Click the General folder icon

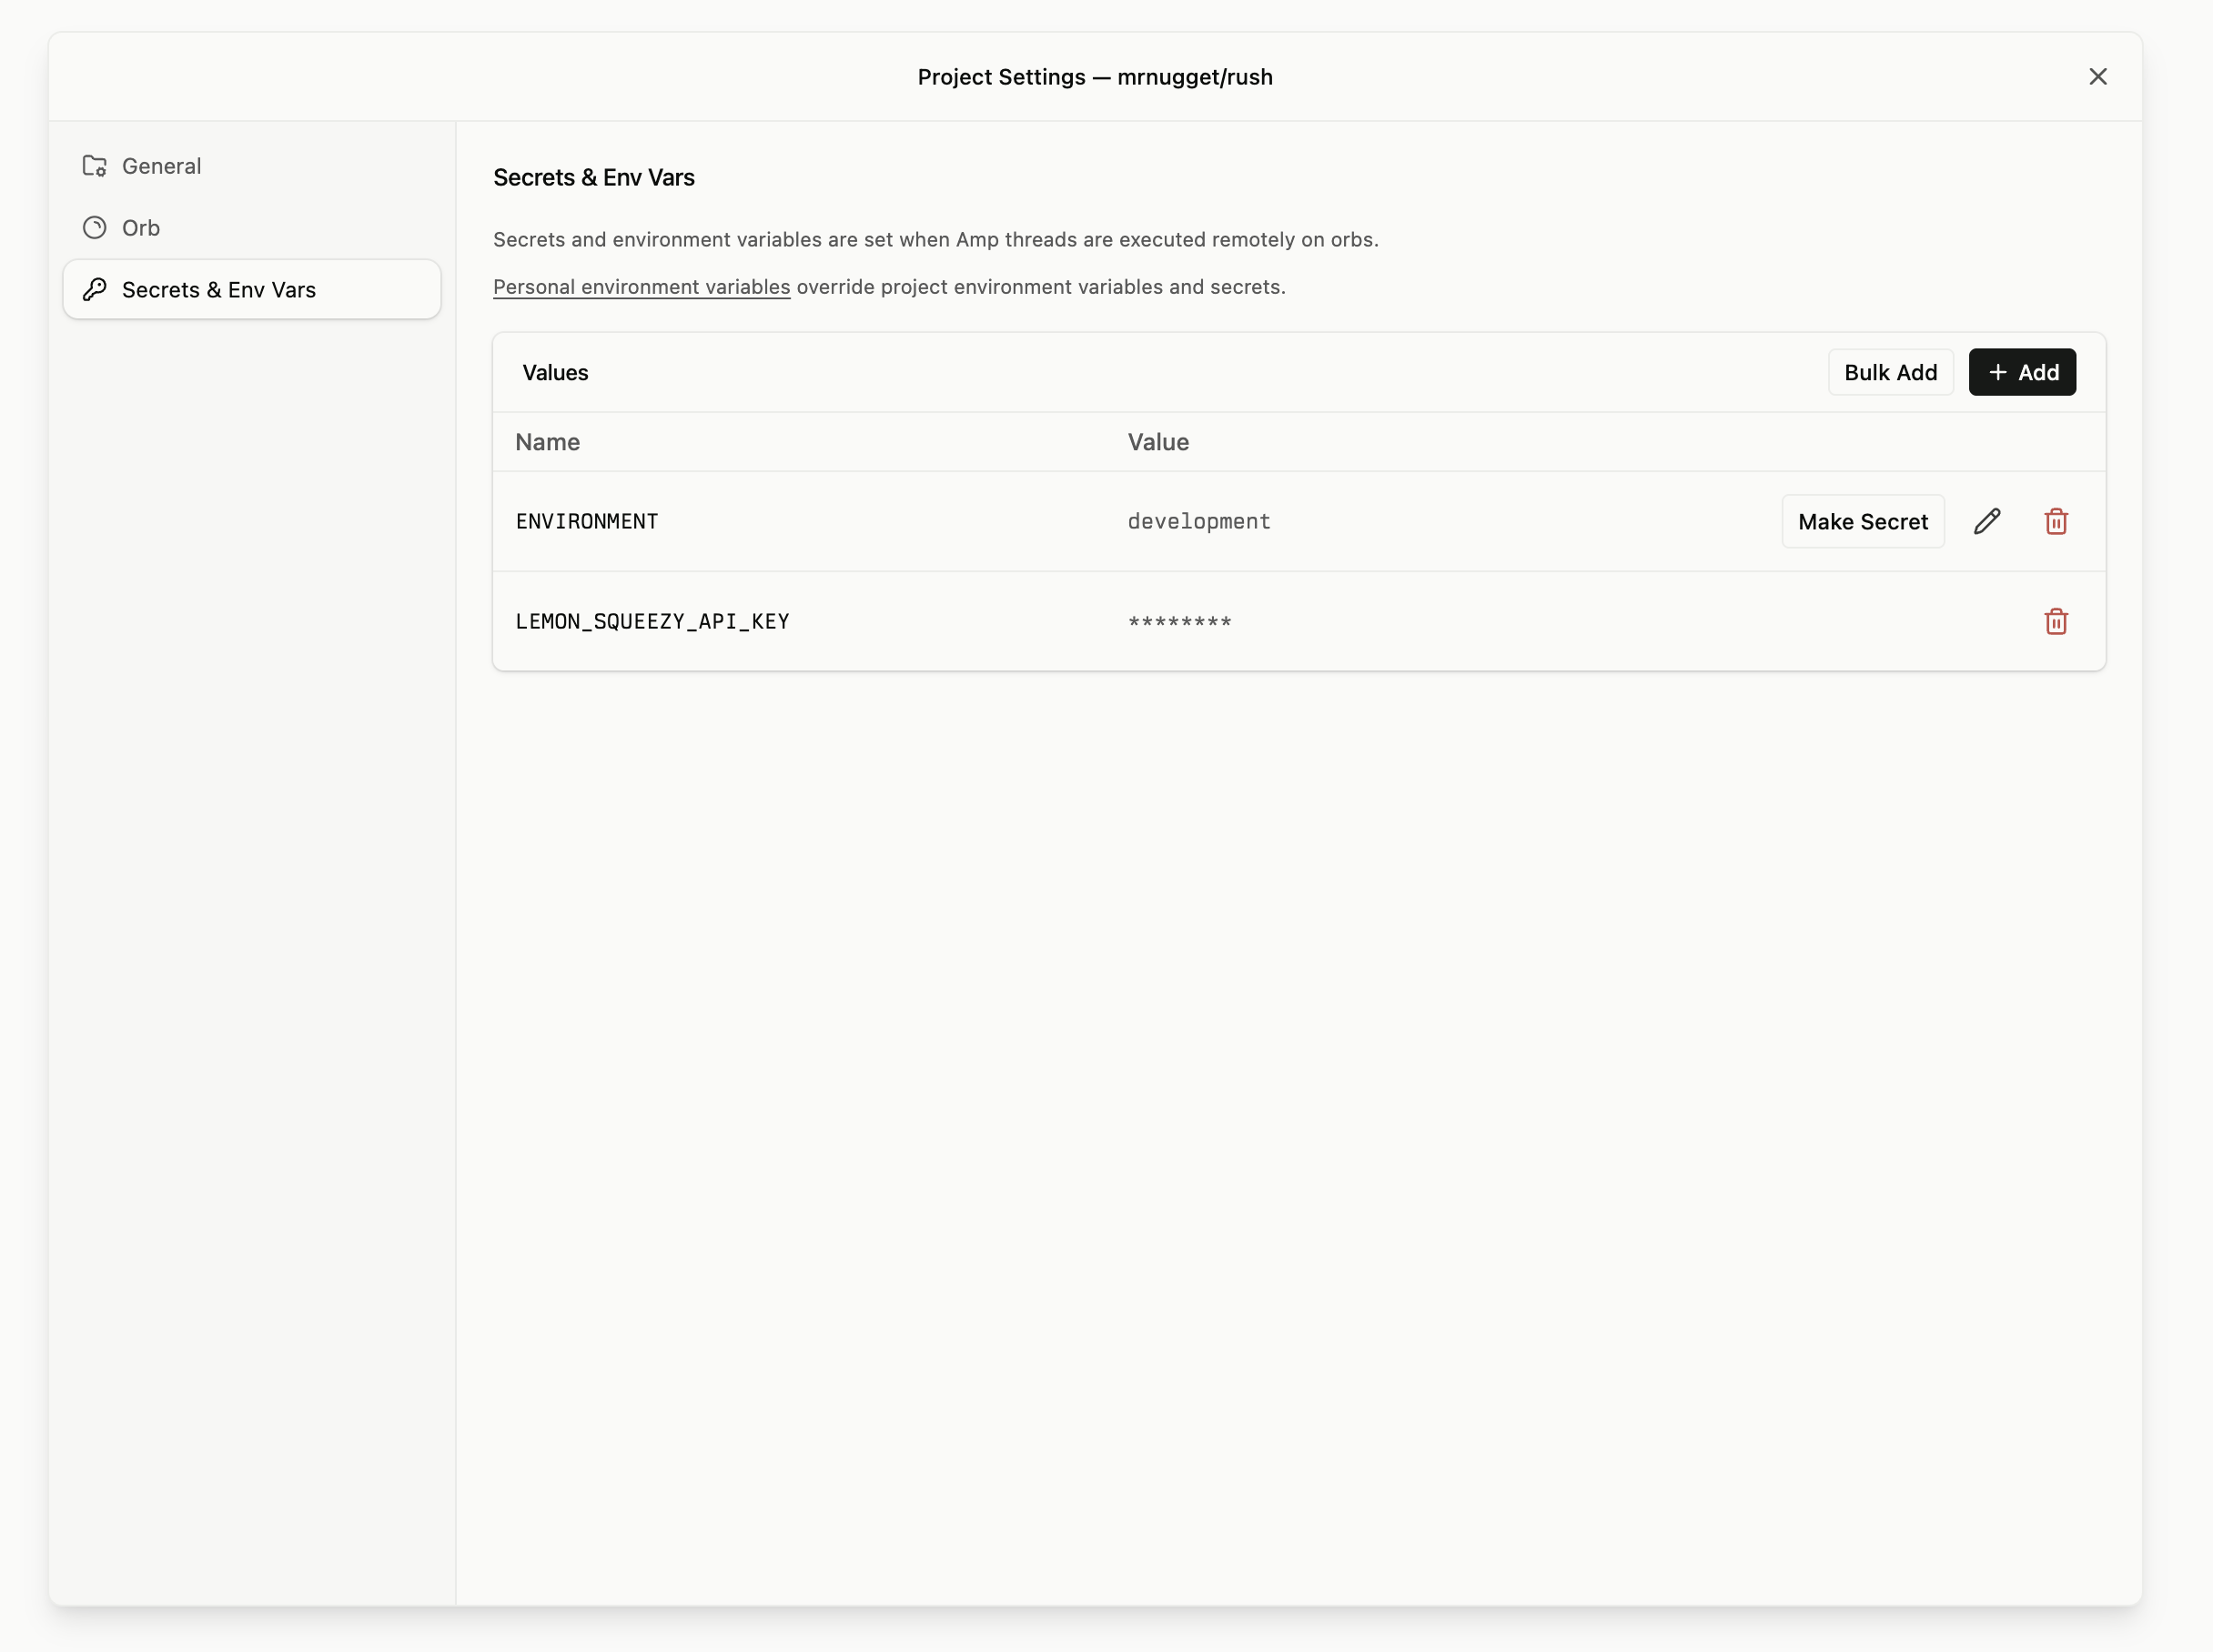coord(95,166)
